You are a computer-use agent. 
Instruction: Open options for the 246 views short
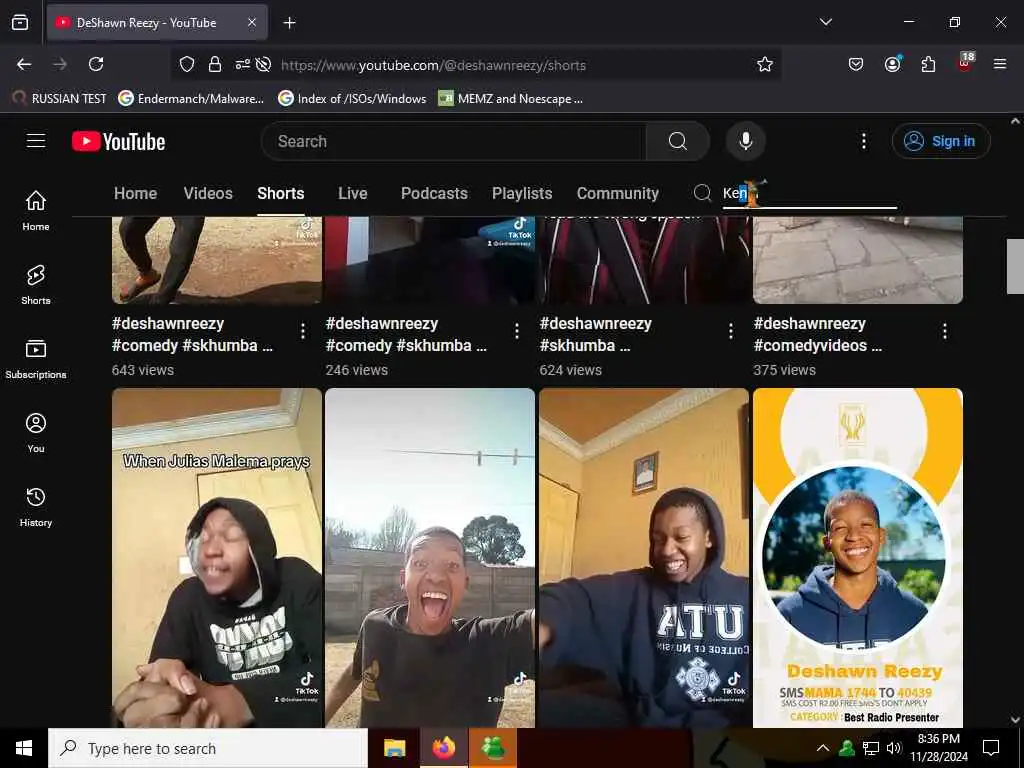[x=517, y=331]
